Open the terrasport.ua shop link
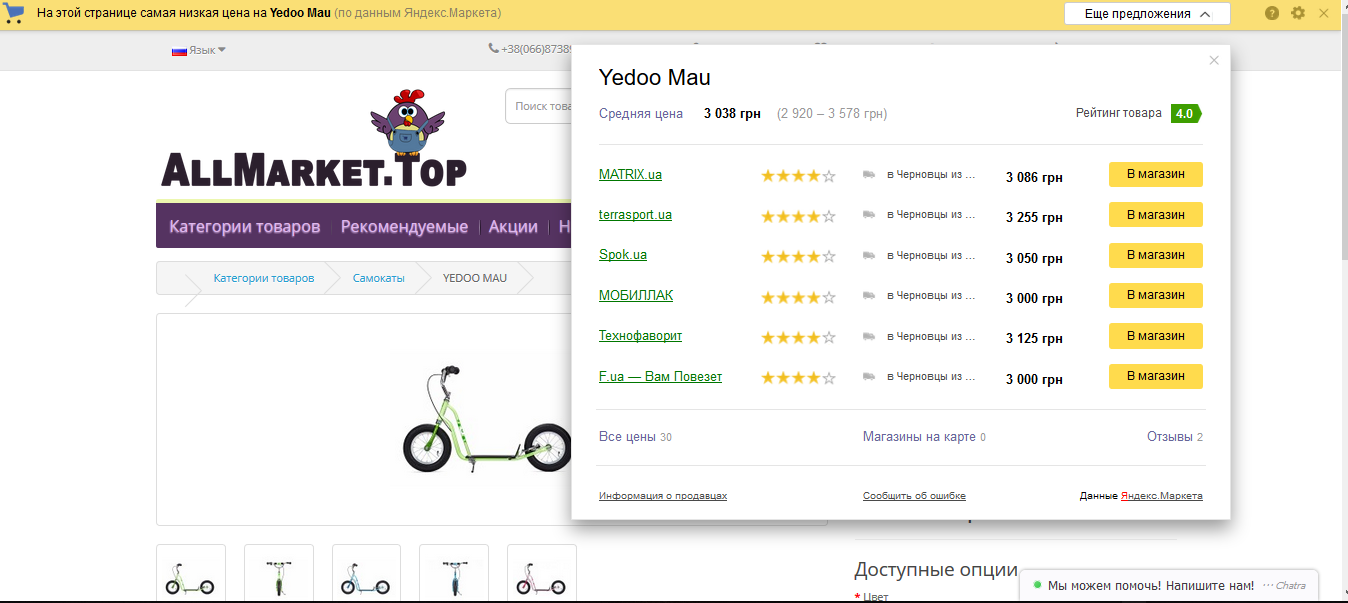The width and height of the screenshot is (1348, 603). pos(635,215)
